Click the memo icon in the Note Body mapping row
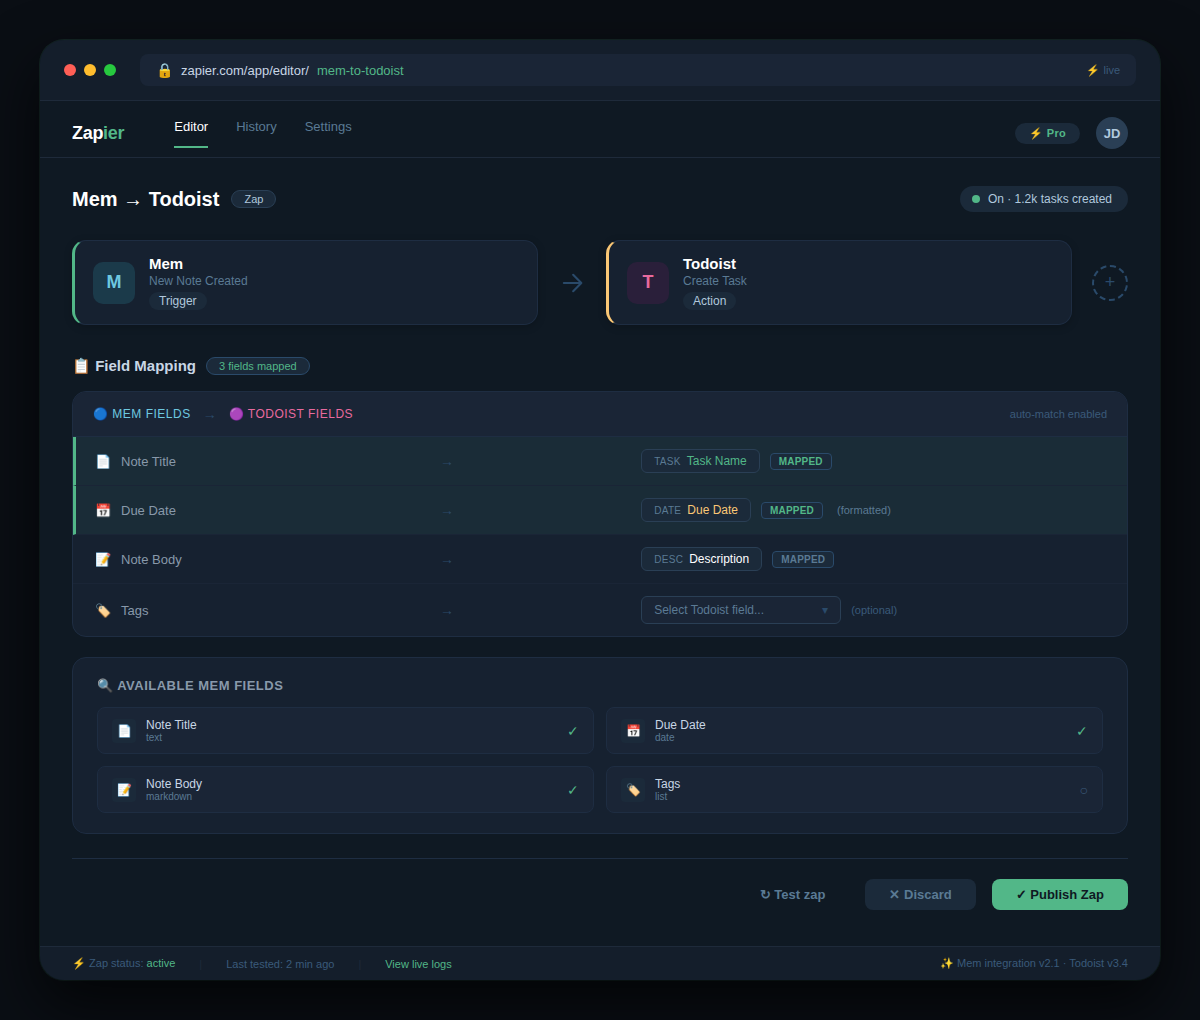This screenshot has height=1020, width=1200. [103, 559]
